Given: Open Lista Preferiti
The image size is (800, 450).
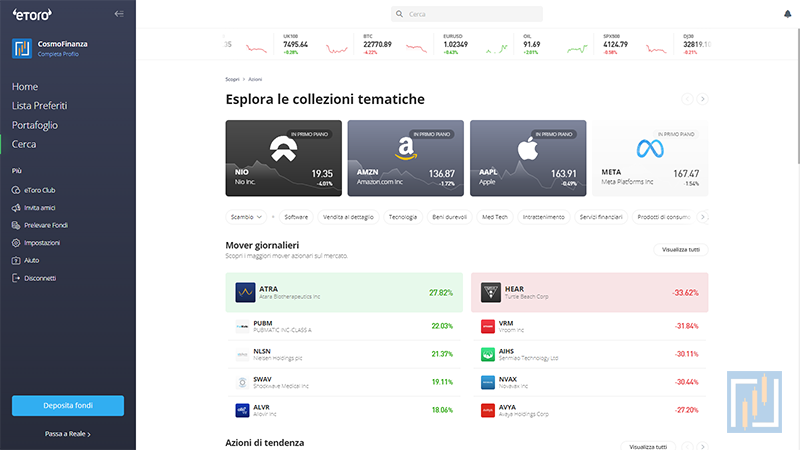Looking at the screenshot, I should pyautogui.click(x=39, y=106).
